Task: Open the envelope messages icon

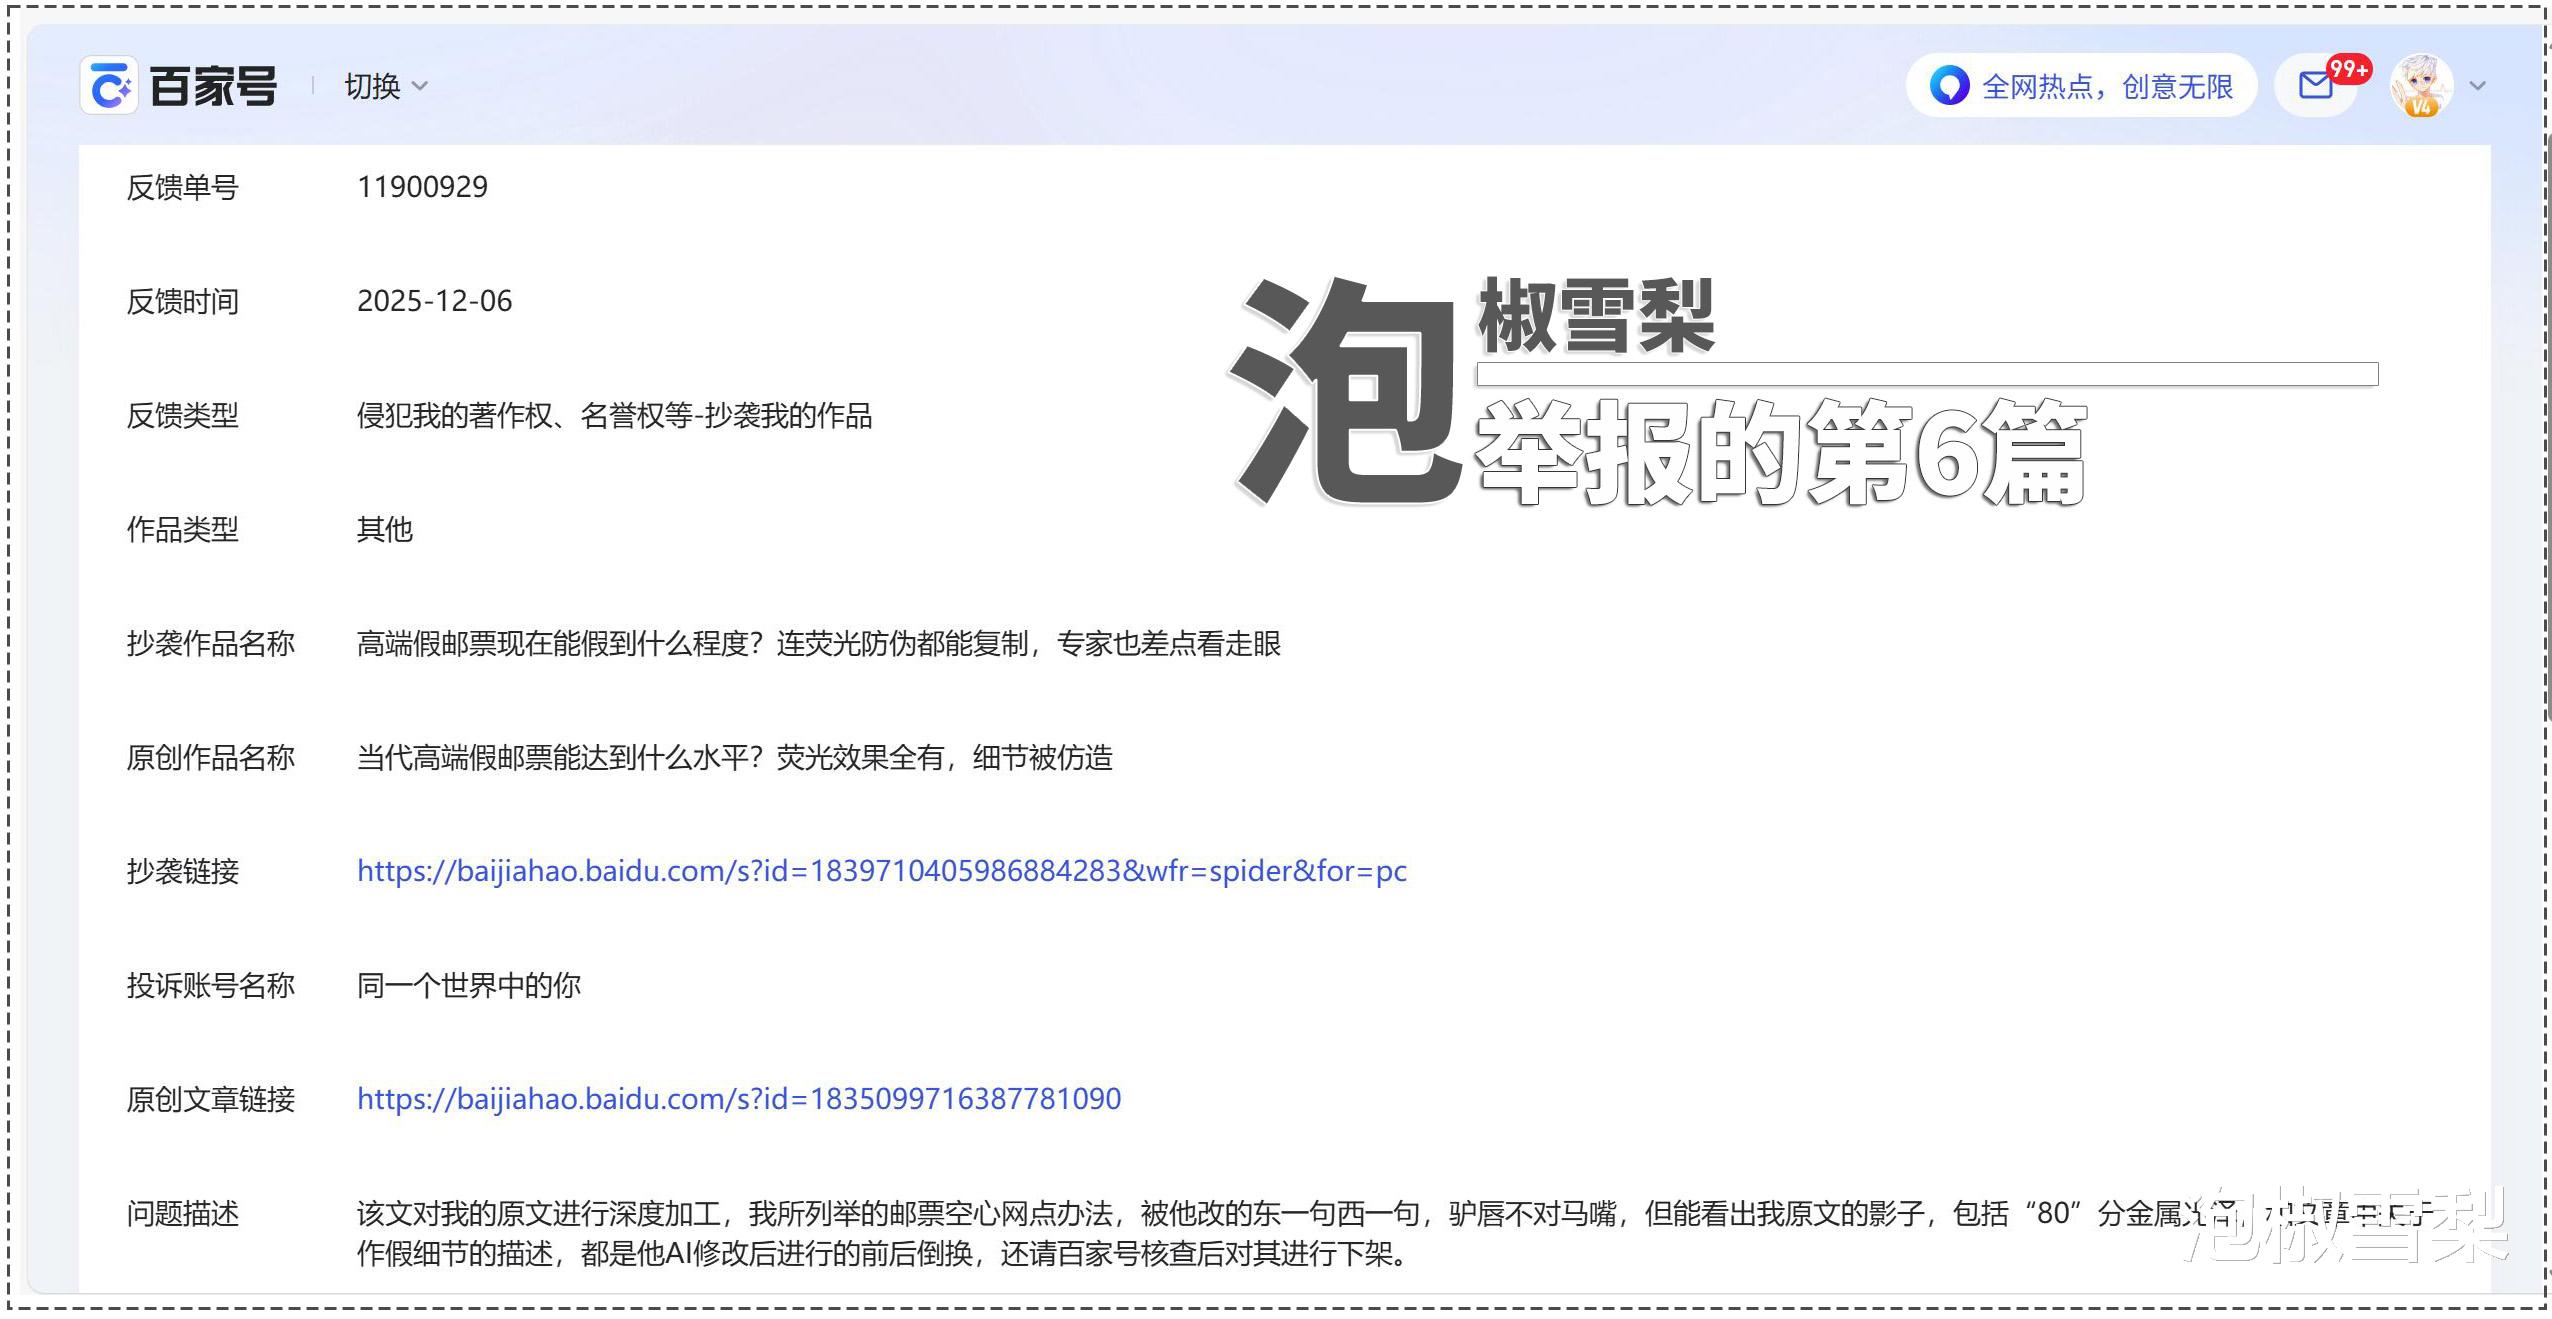Action: click(2315, 86)
